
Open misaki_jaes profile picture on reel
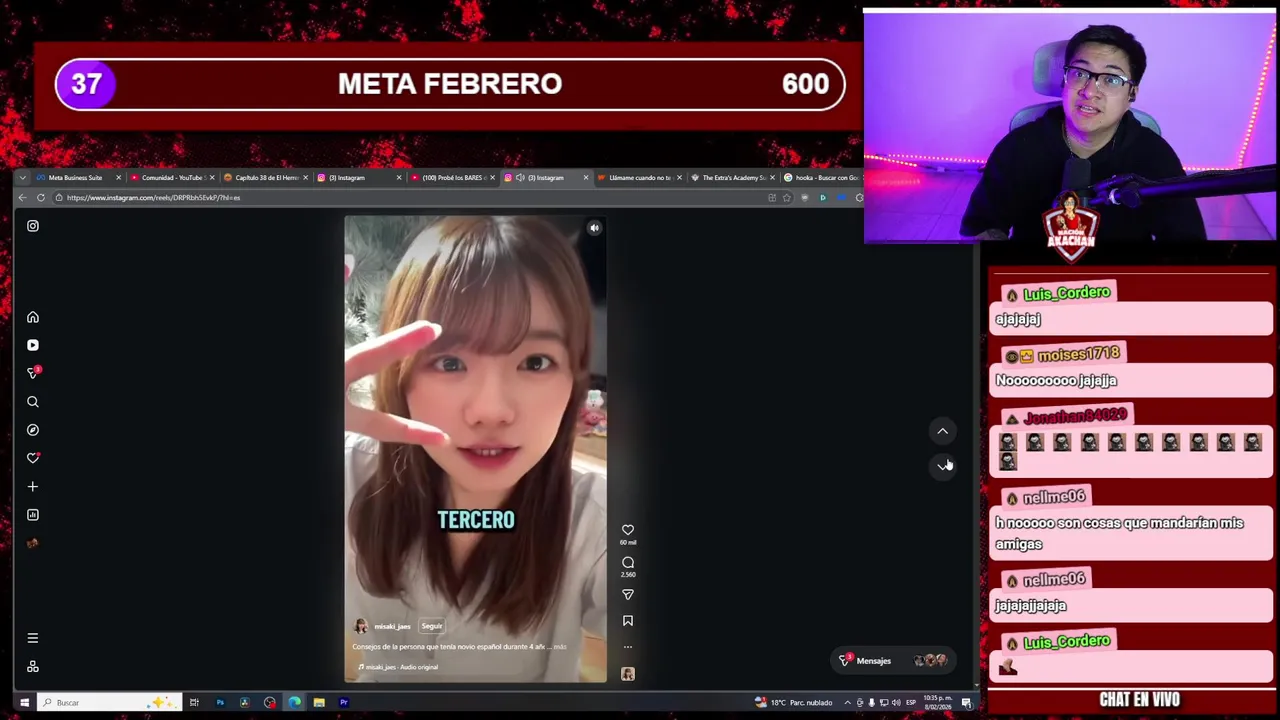tap(361, 626)
